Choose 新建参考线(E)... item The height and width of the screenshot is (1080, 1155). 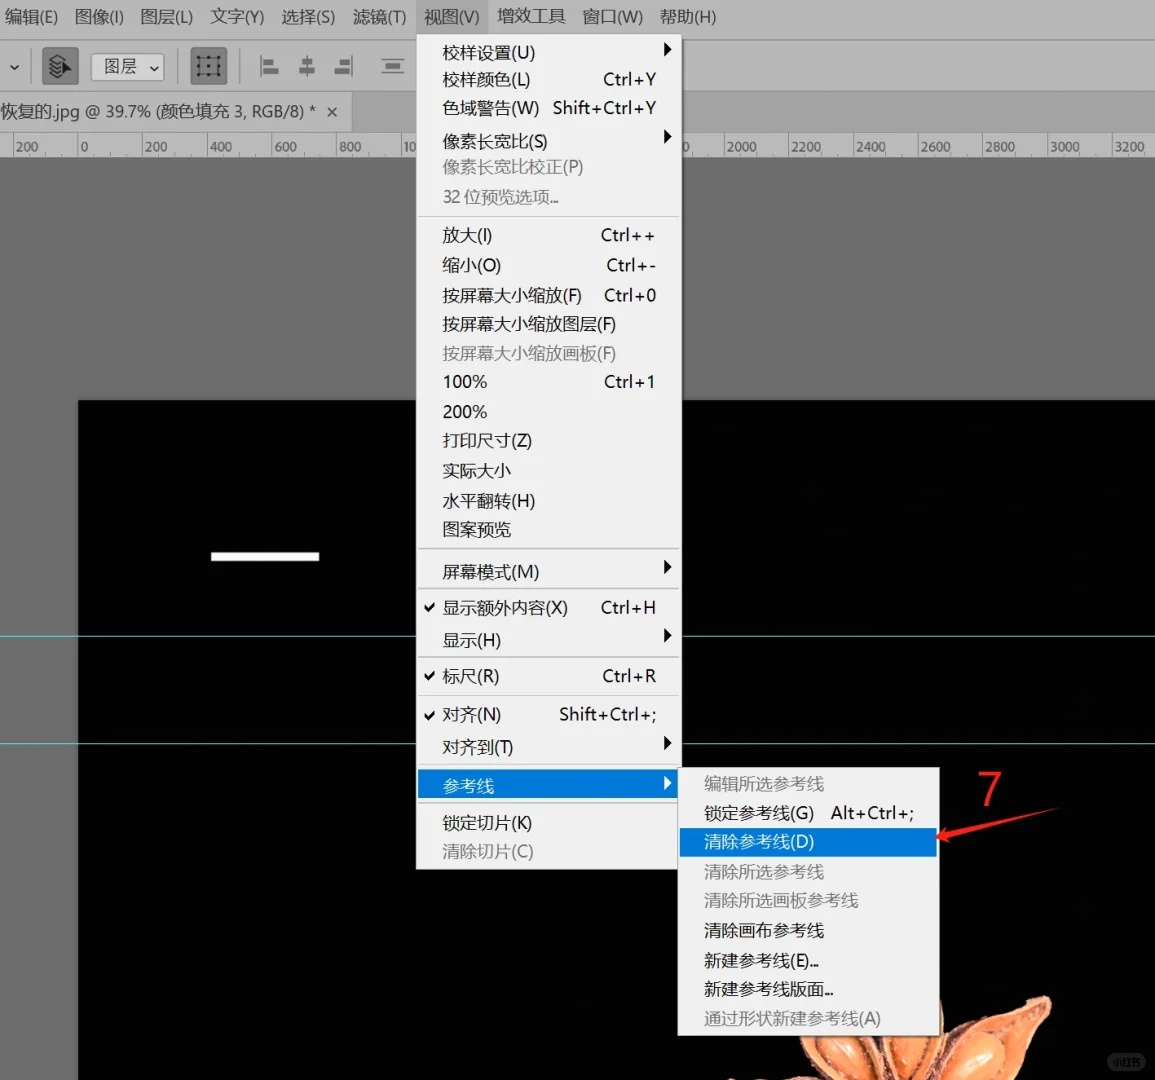pos(808,961)
